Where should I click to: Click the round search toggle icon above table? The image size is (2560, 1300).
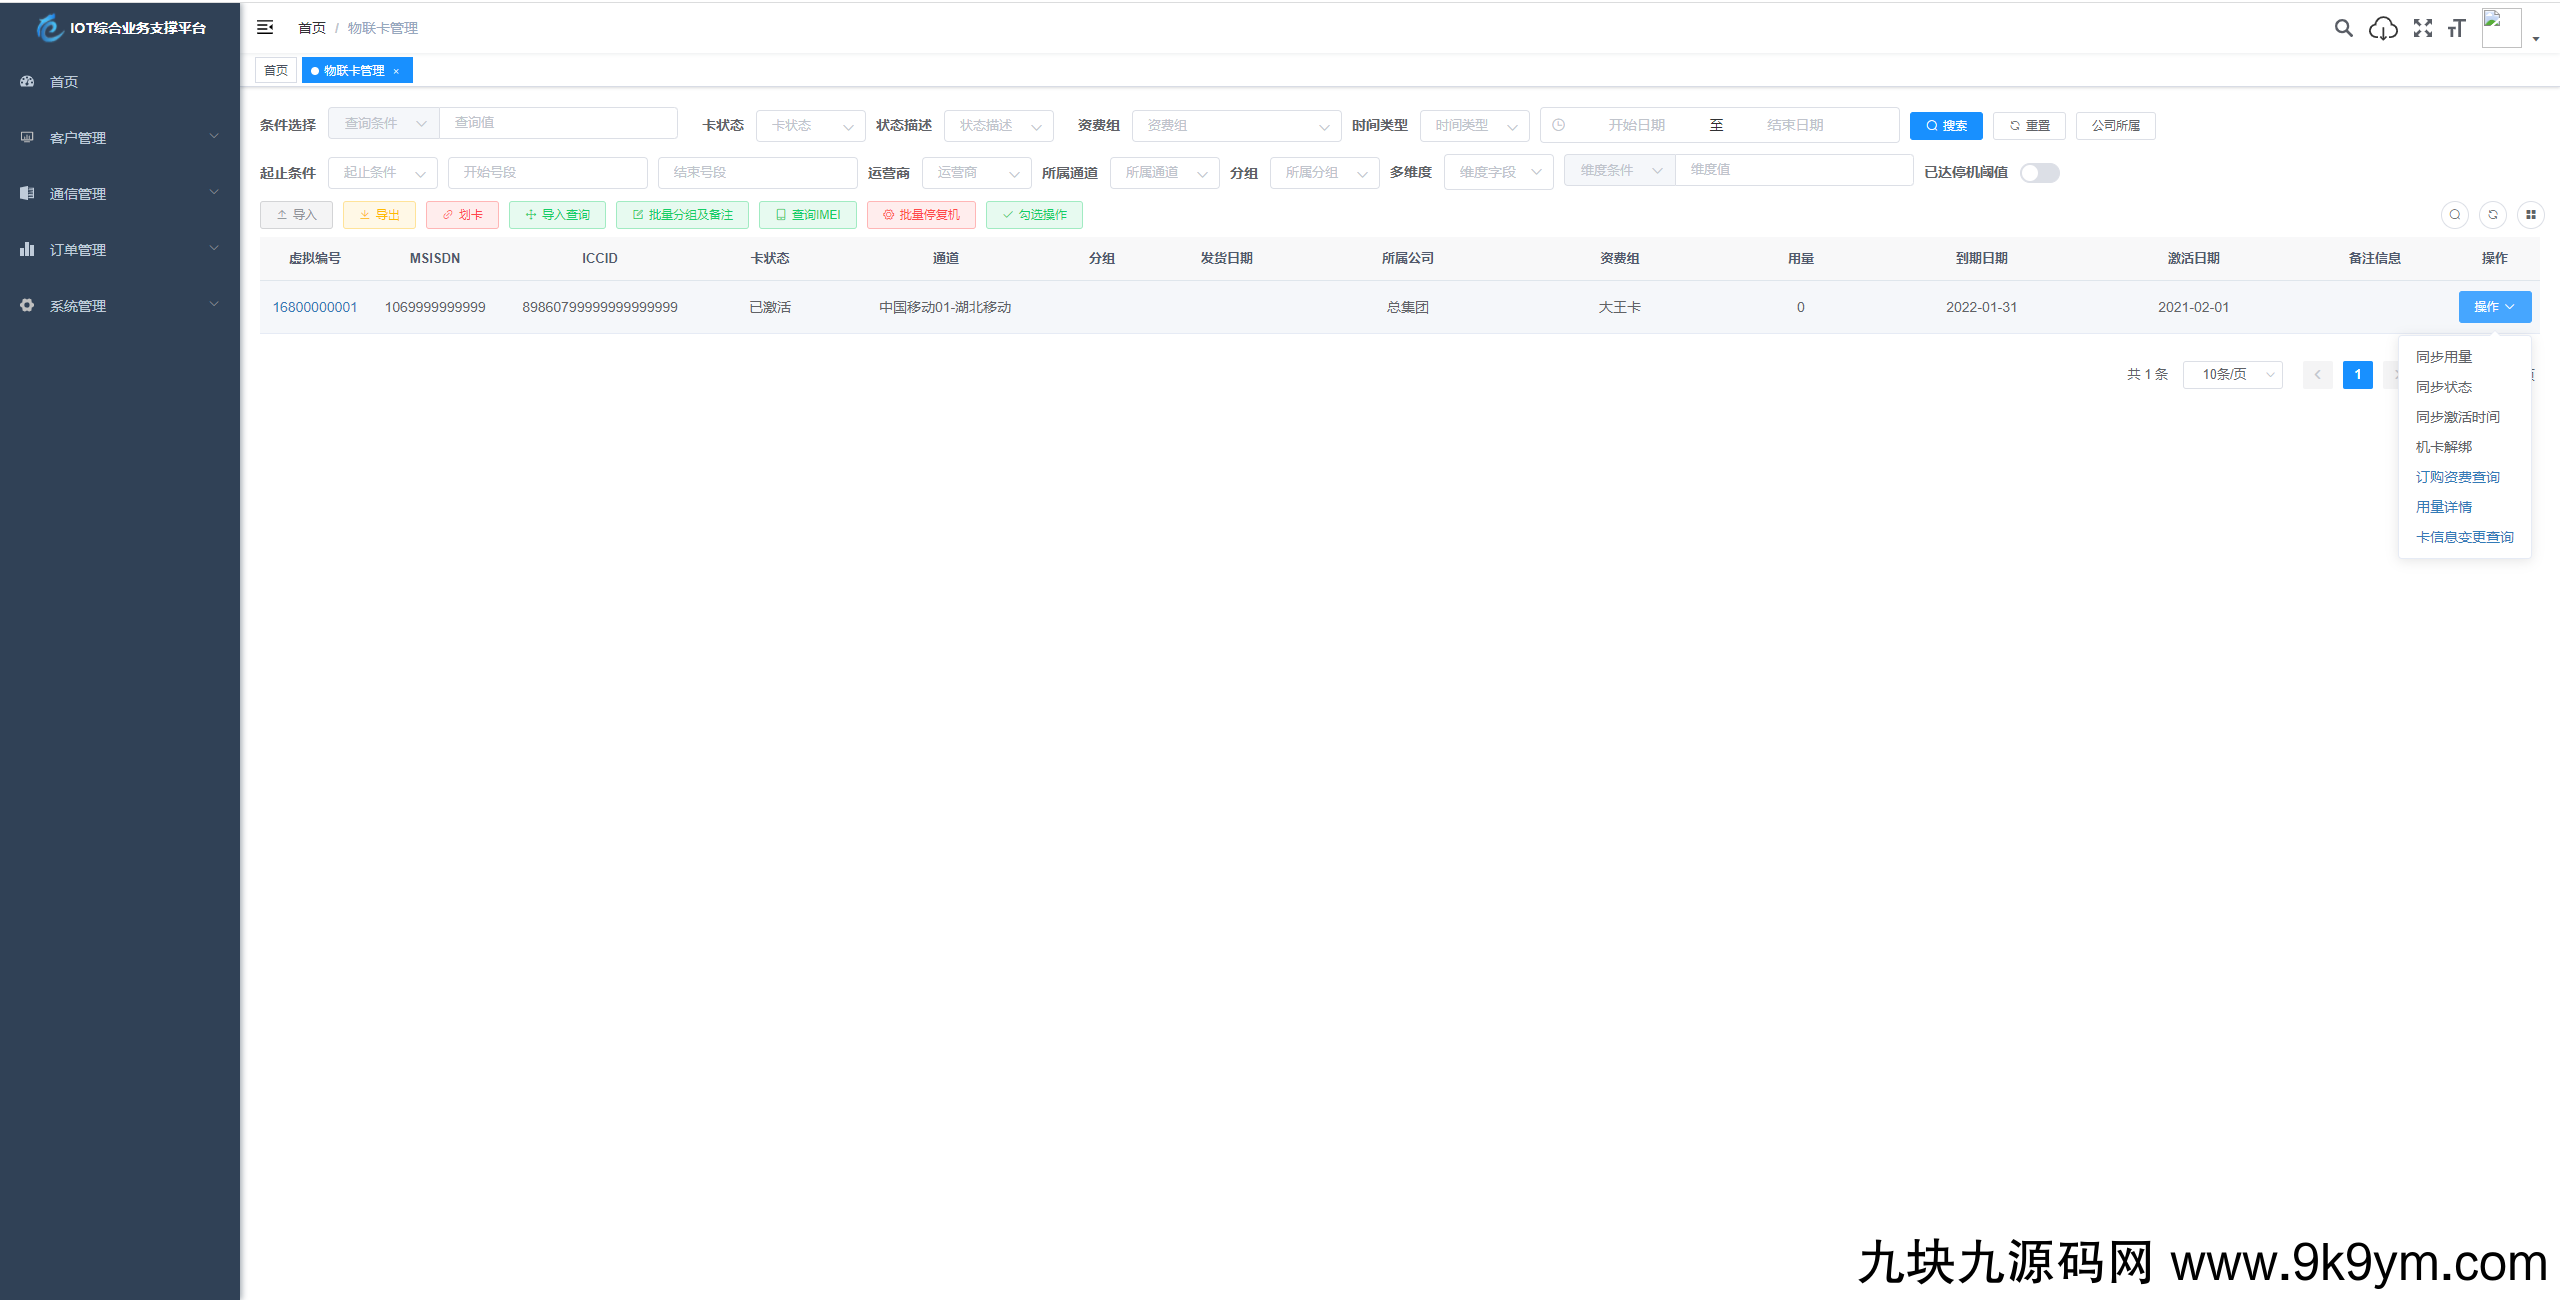coord(2455,214)
